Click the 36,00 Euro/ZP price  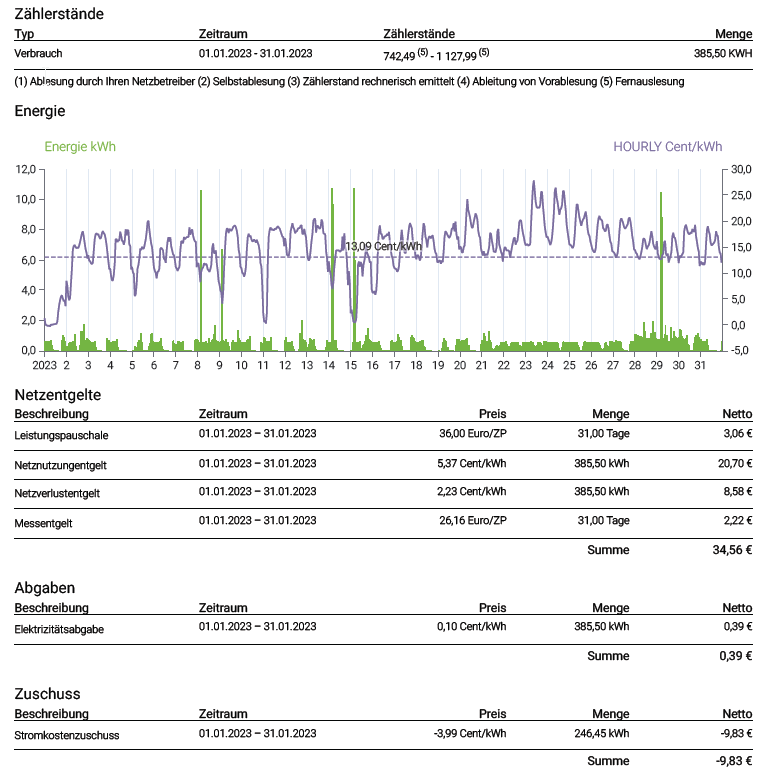(472, 433)
